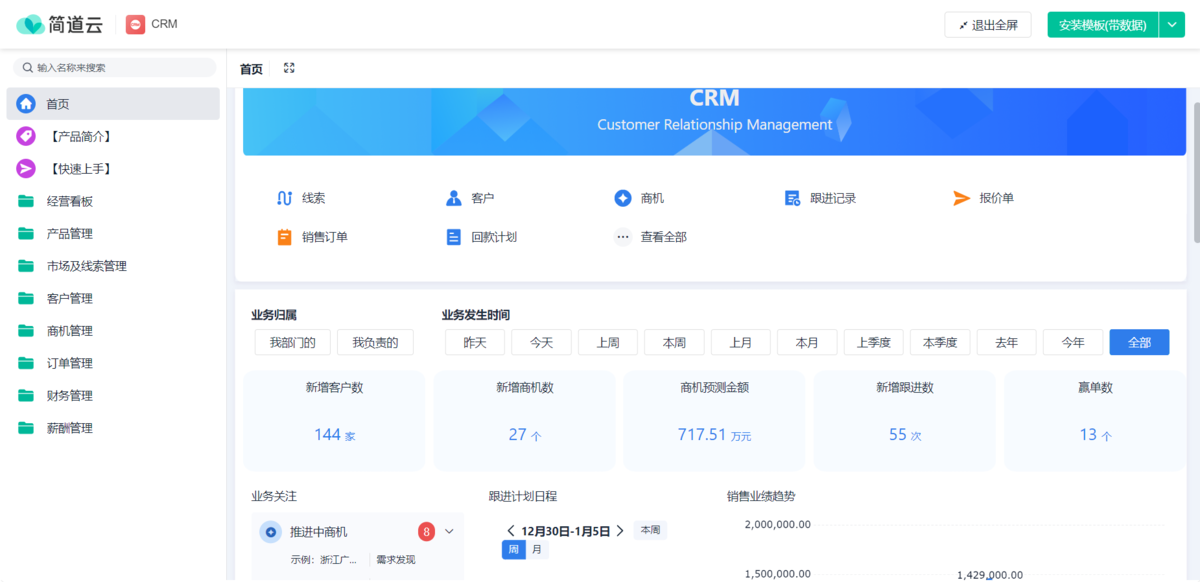The image size is (1200, 582).
Task: Go to next week in schedule
Action: click(620, 531)
